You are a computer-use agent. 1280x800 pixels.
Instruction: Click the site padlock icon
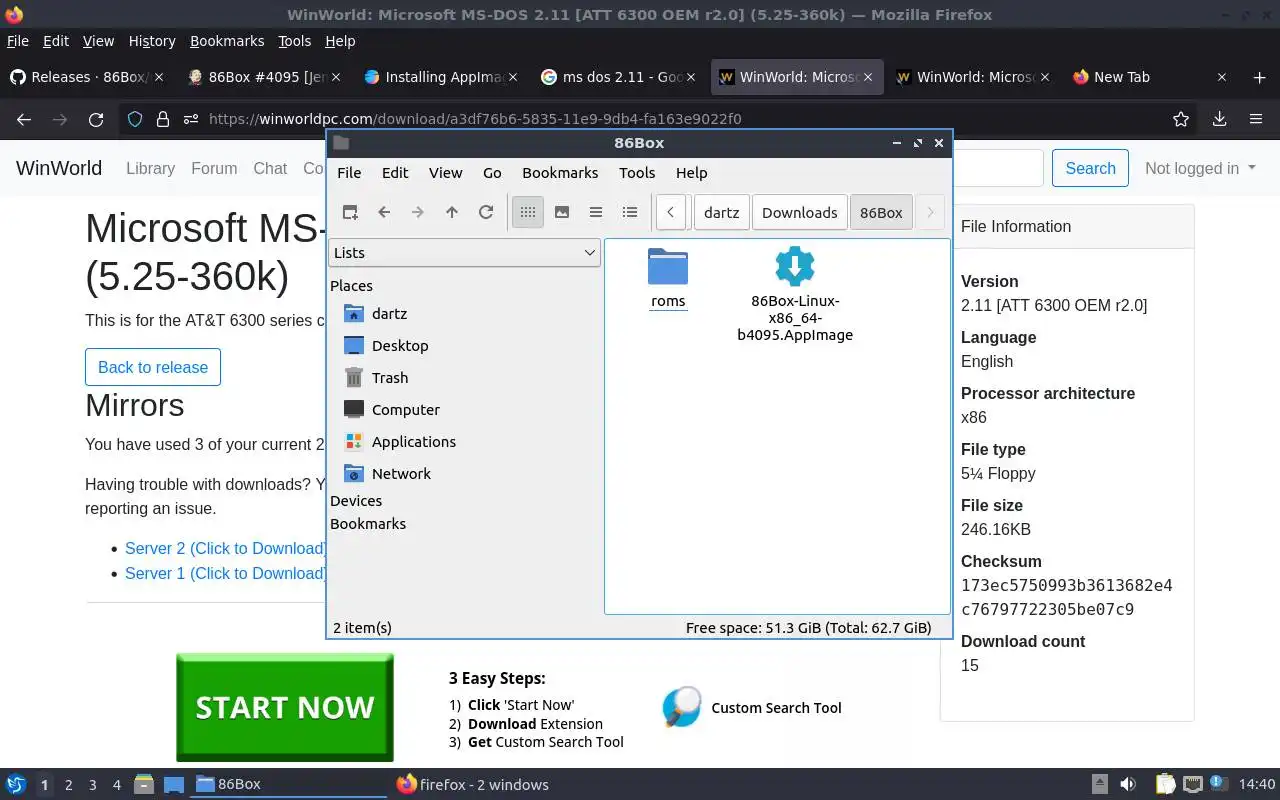click(x=162, y=119)
